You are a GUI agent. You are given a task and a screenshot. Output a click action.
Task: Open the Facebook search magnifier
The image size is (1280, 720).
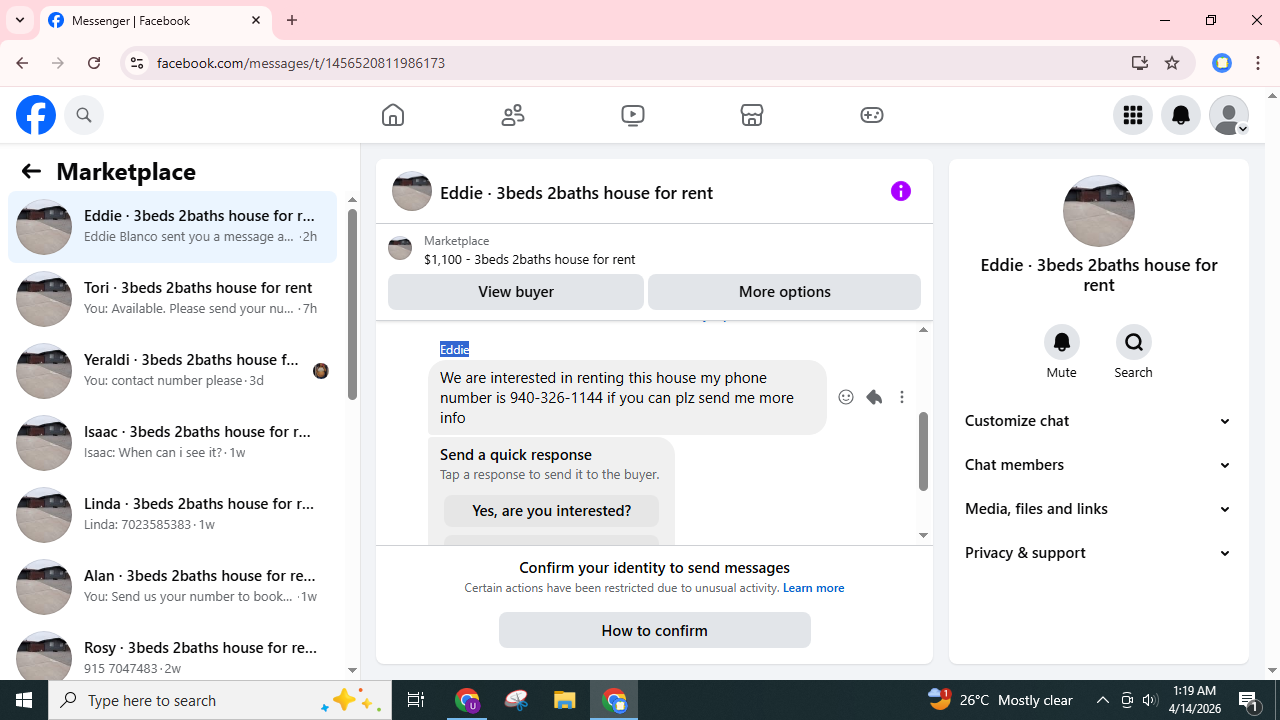84,115
